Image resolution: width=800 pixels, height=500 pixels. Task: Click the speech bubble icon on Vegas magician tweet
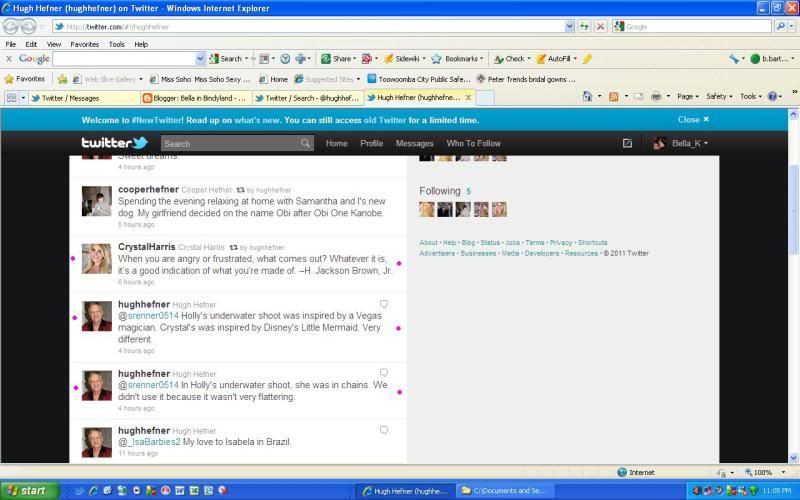click(384, 304)
